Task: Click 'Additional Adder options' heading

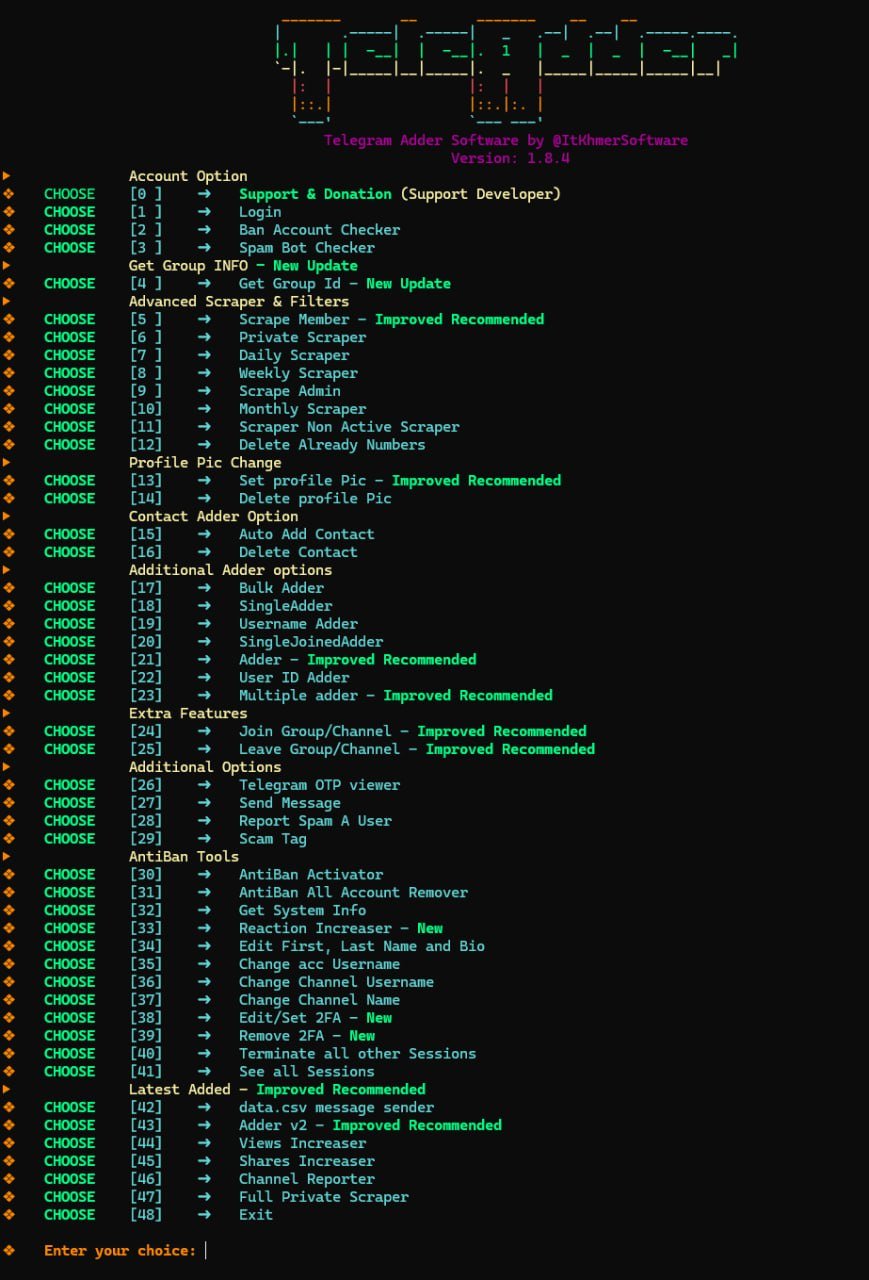Action: tap(230, 572)
